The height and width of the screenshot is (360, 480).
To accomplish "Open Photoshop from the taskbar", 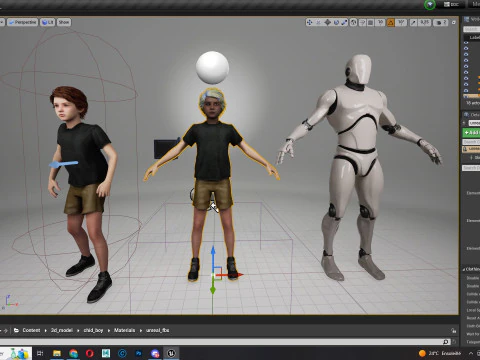I will [138, 353].
